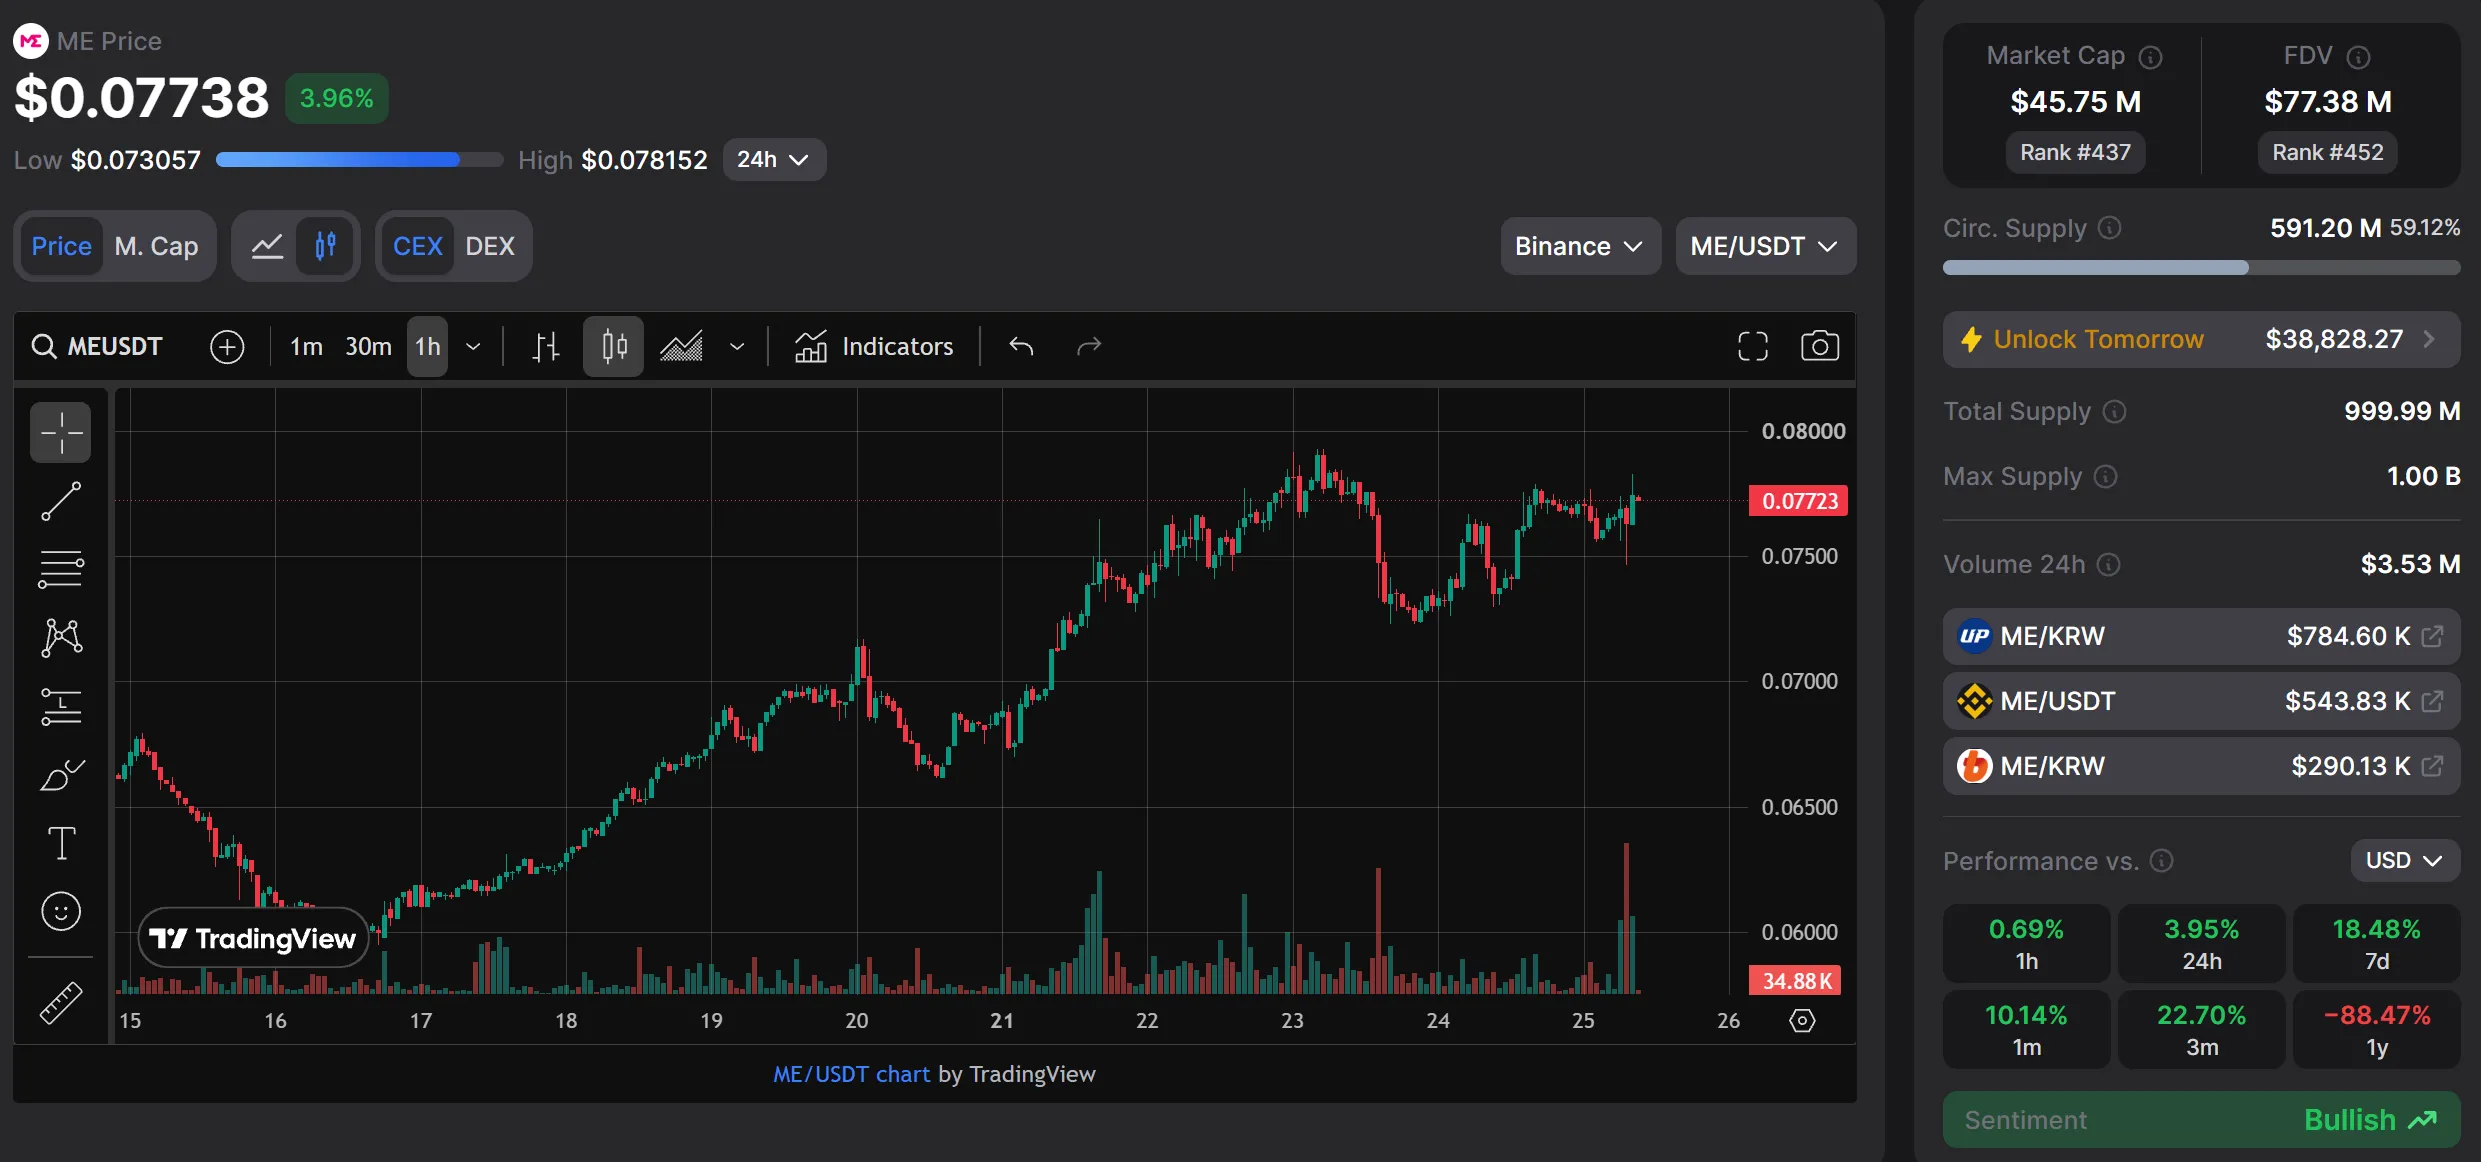This screenshot has width=2481, height=1162.
Task: Select the crosshair cursor tool
Action: coord(61,432)
